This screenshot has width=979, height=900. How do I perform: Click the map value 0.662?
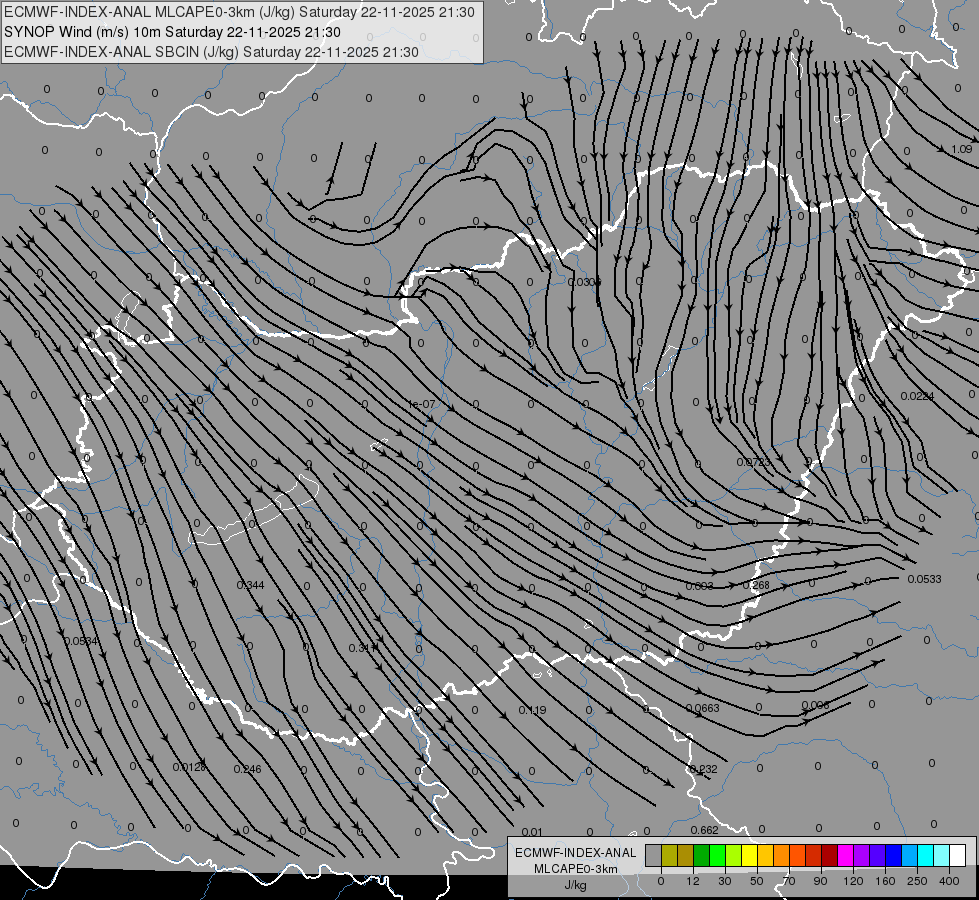tap(704, 830)
